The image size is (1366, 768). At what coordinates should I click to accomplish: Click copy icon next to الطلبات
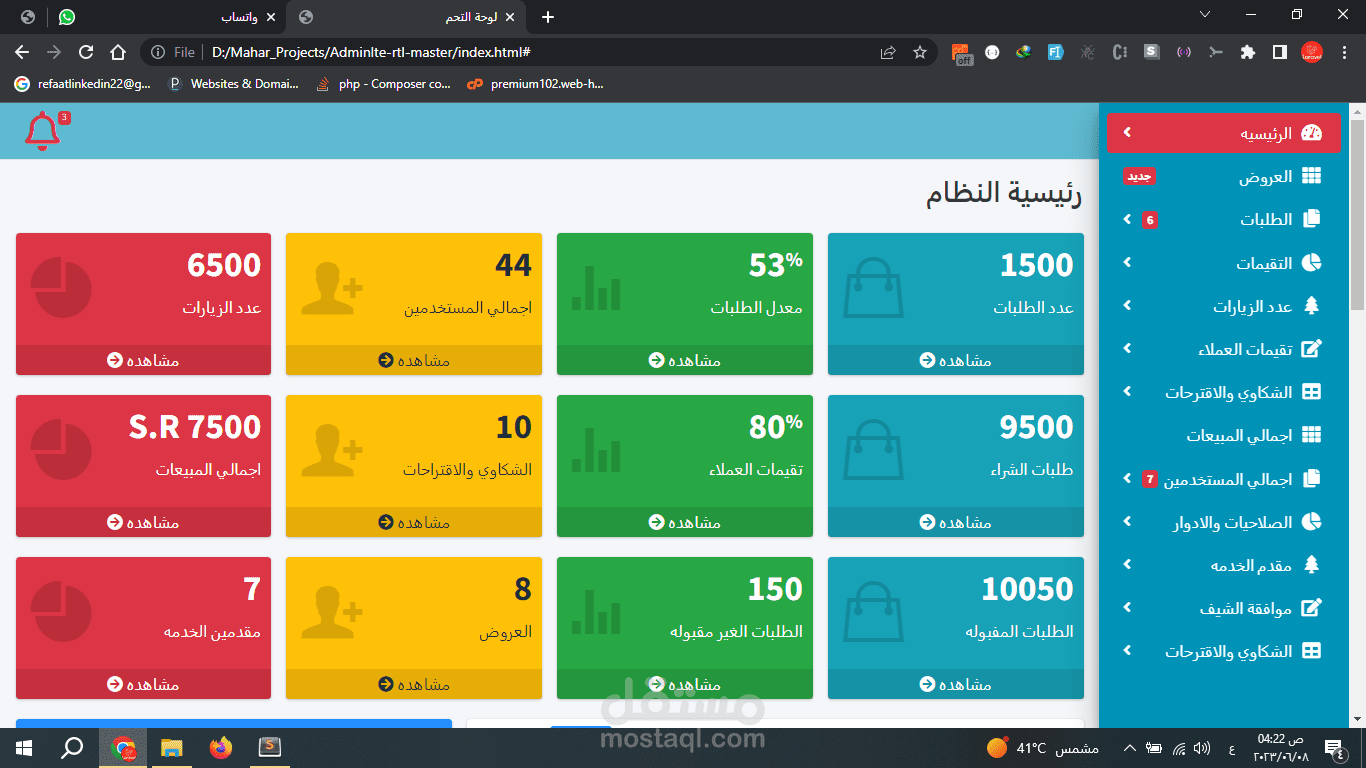1311,219
